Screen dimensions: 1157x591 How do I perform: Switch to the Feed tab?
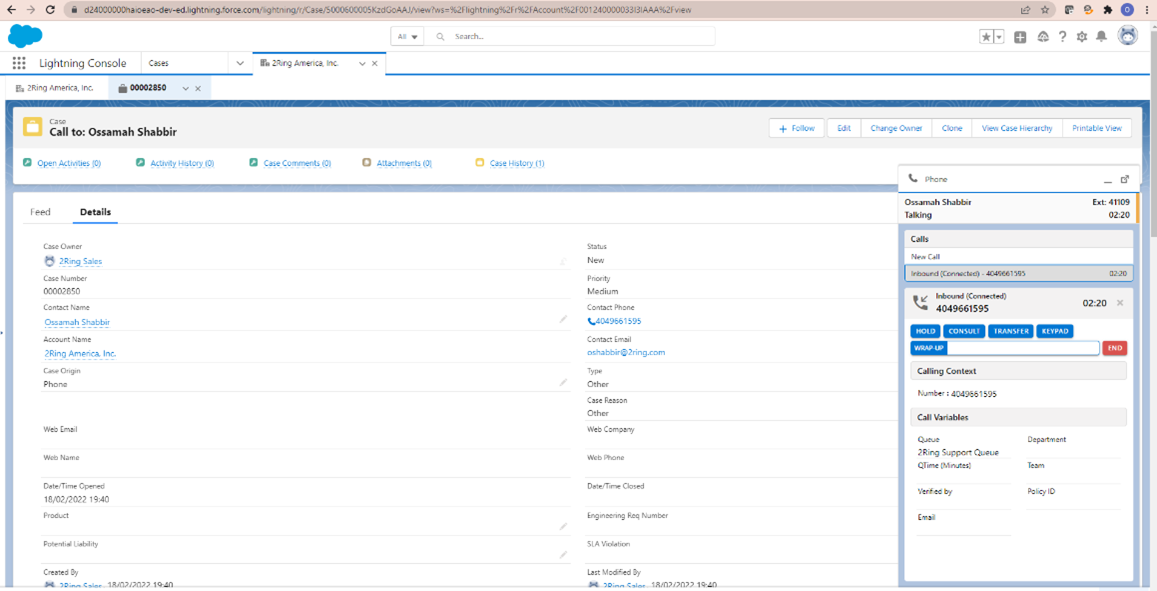point(40,212)
